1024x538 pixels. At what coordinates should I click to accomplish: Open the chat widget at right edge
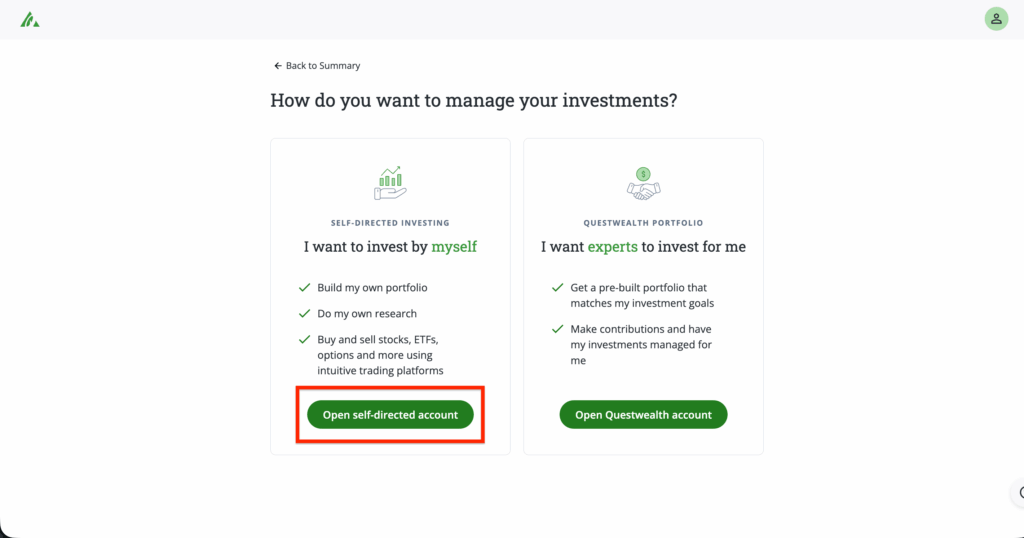tap(1018, 492)
